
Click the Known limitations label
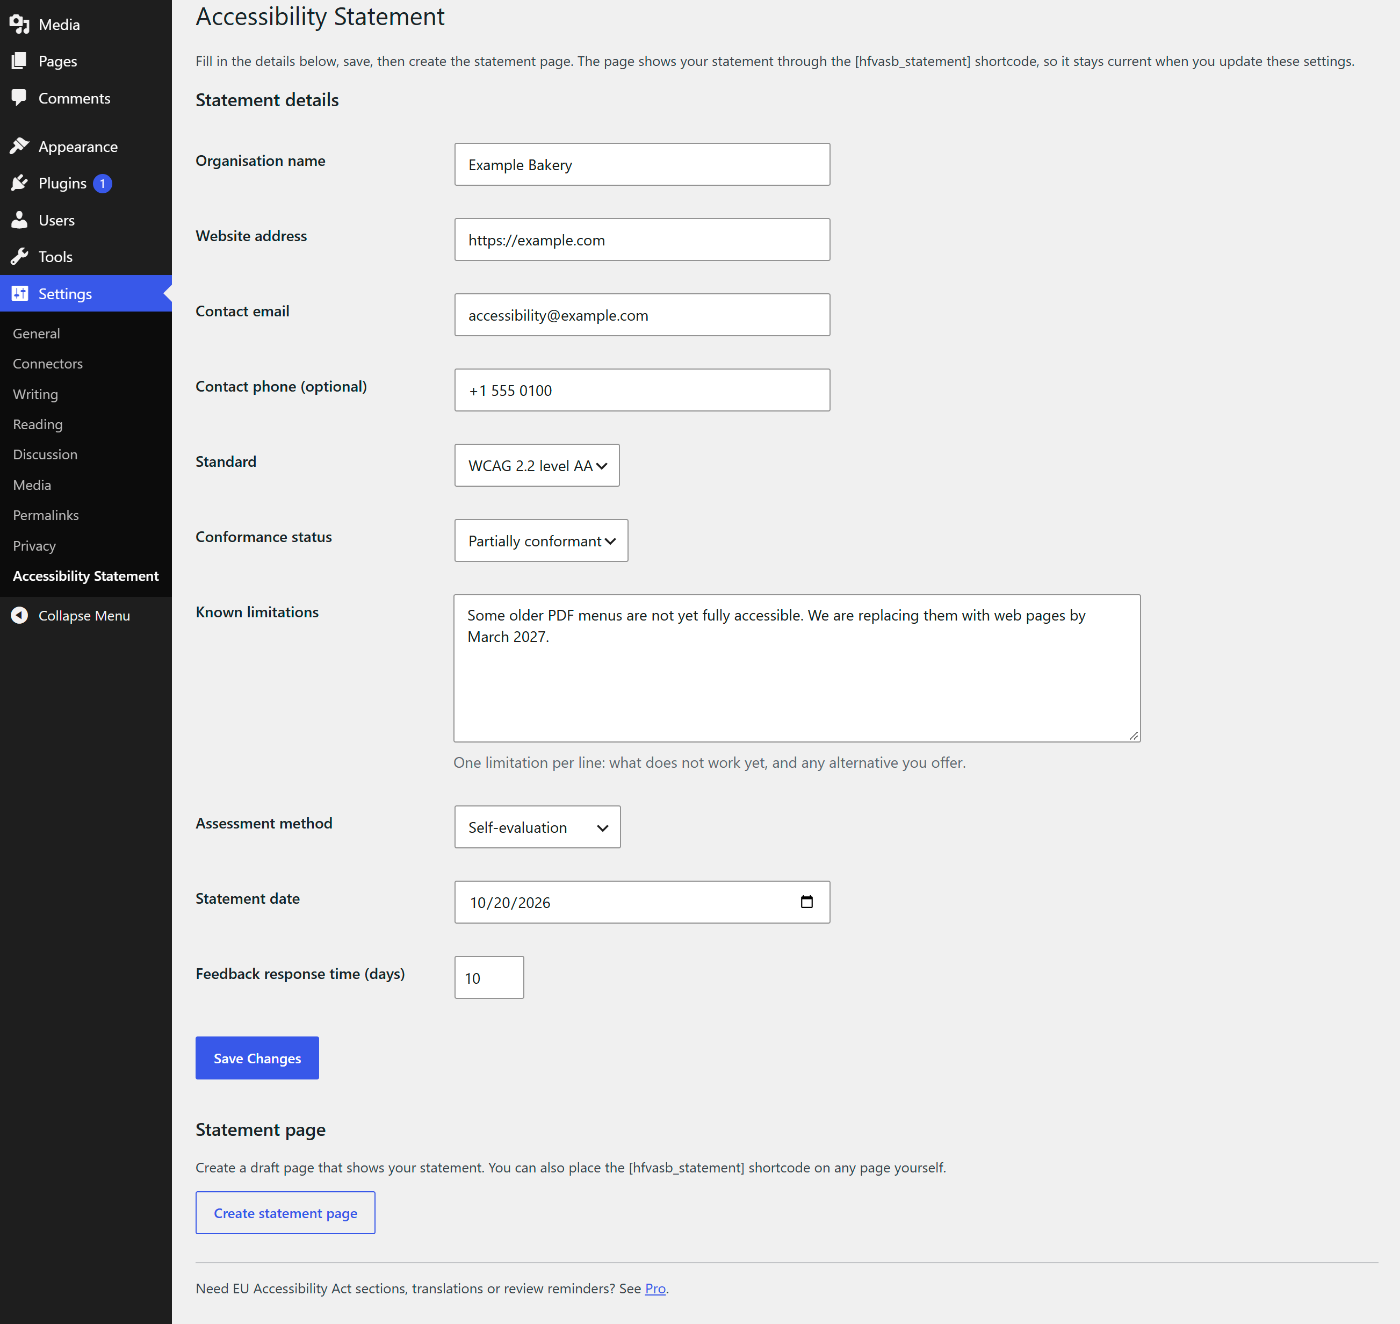click(257, 612)
